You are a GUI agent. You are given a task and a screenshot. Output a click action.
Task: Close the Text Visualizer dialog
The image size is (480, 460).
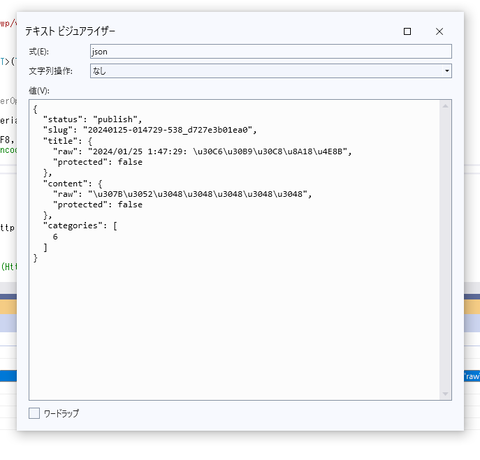pos(439,31)
